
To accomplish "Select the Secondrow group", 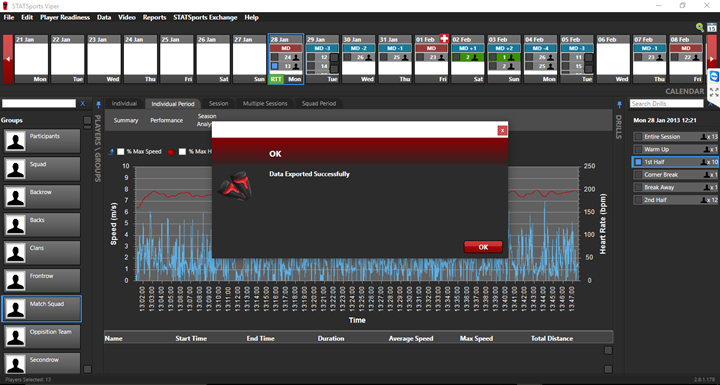I will click(42, 363).
